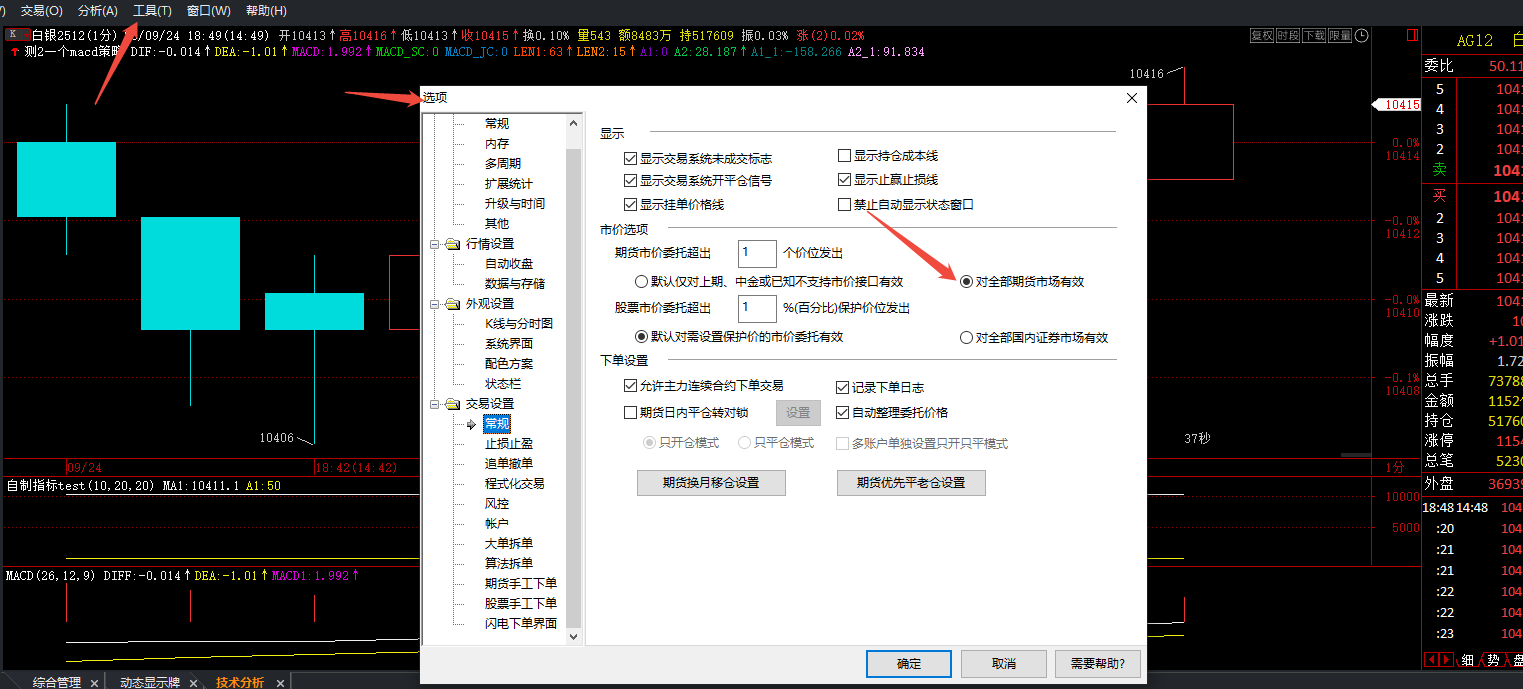Open the 工具(T) menu
Screen dimensions: 1523x689
(x=153, y=10)
